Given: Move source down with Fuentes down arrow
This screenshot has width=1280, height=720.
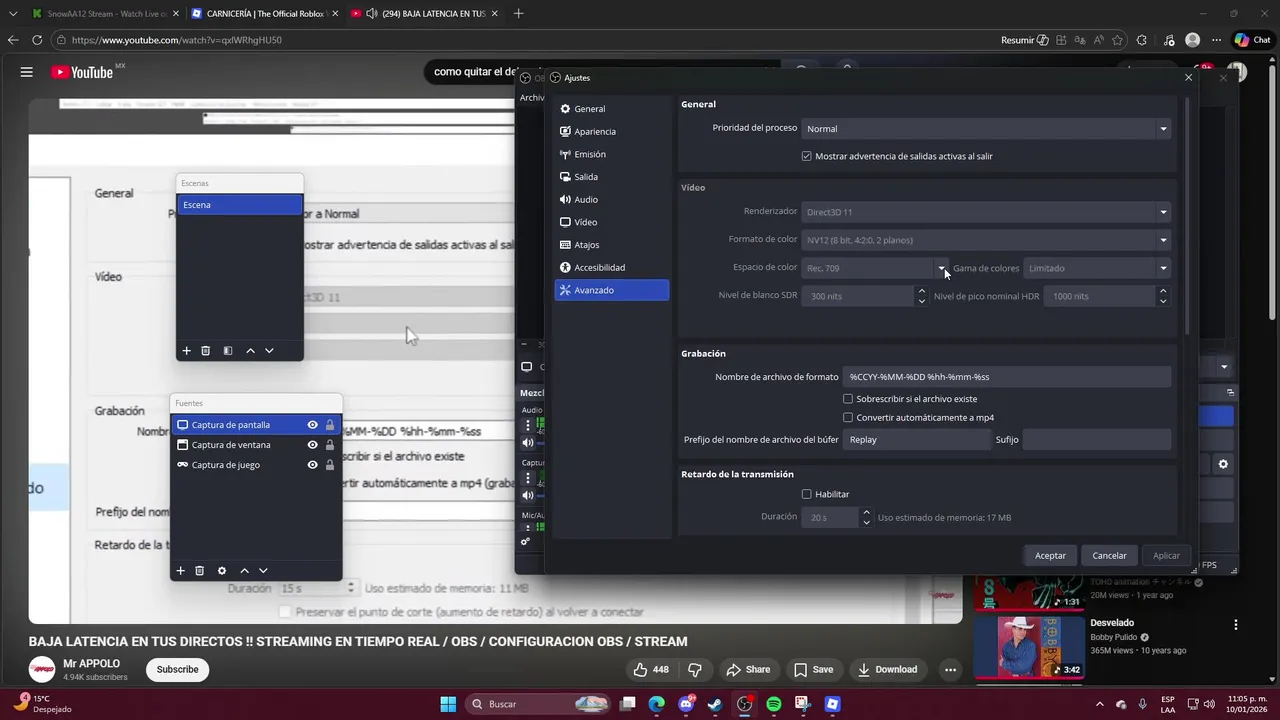Looking at the screenshot, I should (x=263, y=571).
